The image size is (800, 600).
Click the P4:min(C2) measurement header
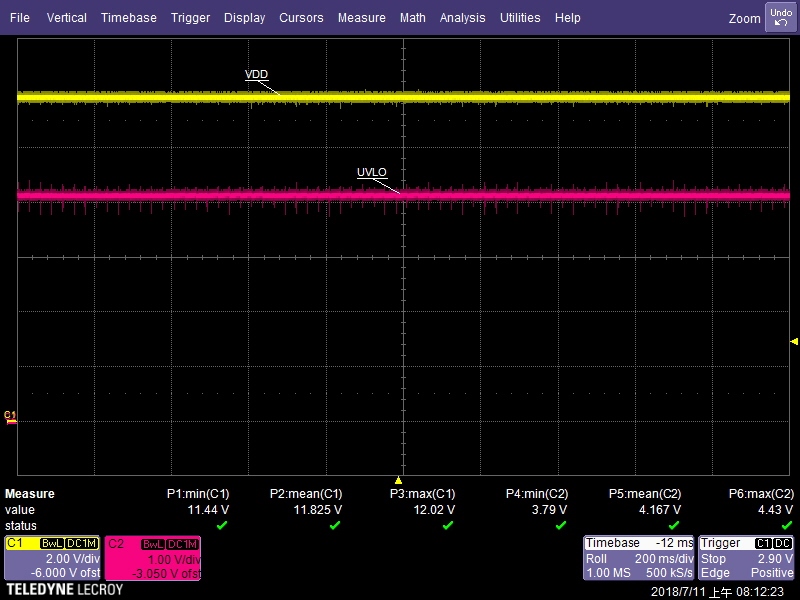[x=537, y=494]
